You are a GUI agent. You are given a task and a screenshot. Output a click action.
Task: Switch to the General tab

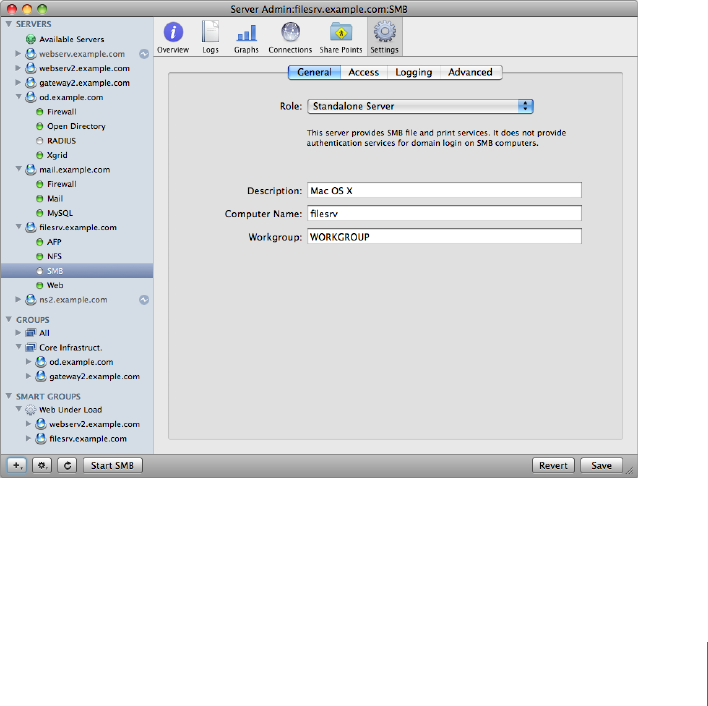(x=314, y=72)
